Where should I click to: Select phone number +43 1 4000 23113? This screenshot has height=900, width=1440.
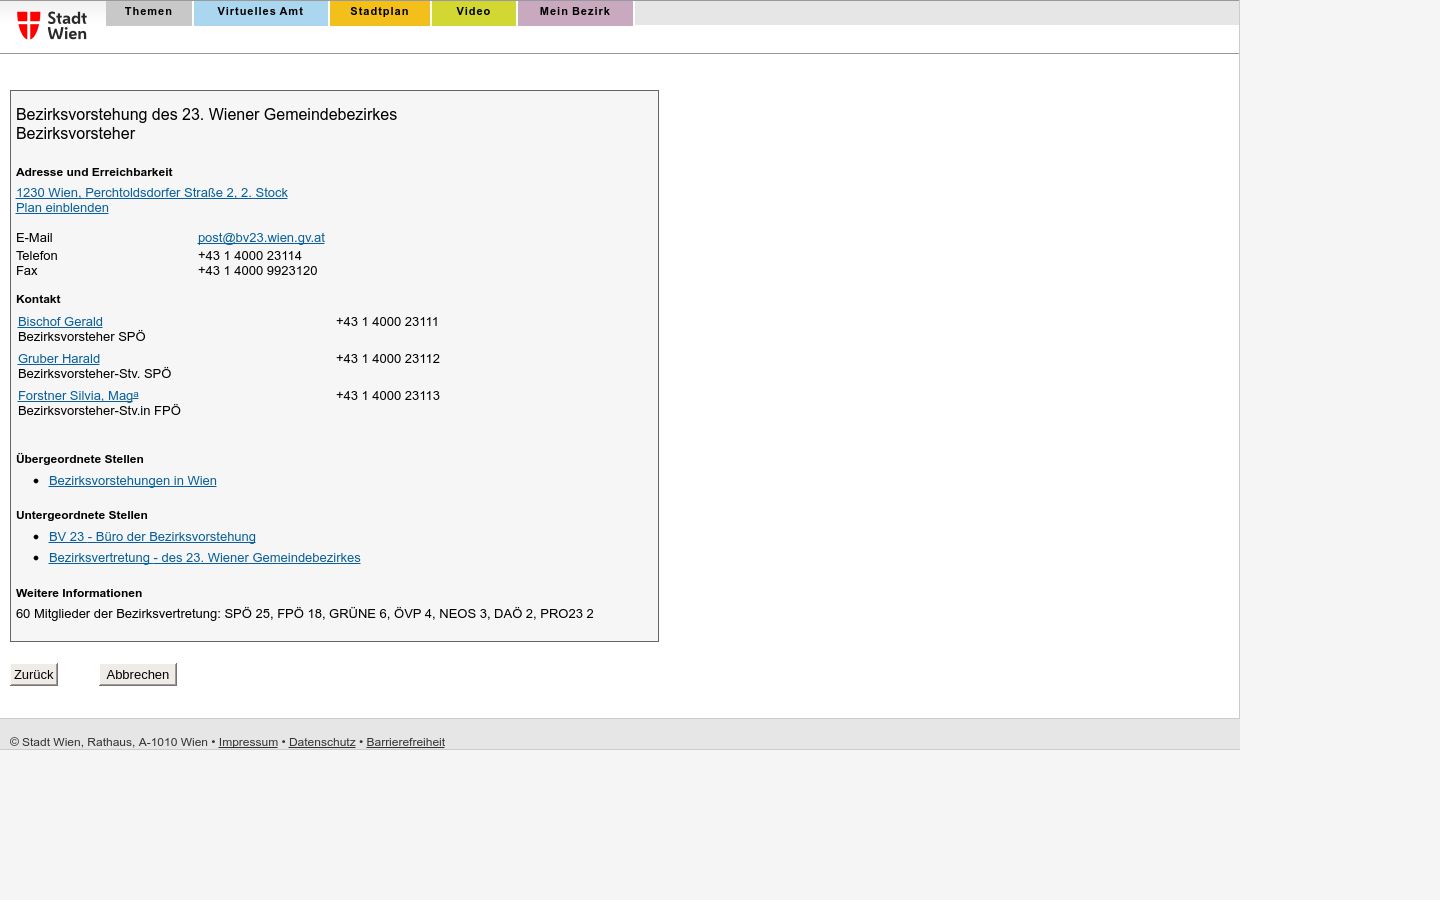tap(388, 396)
